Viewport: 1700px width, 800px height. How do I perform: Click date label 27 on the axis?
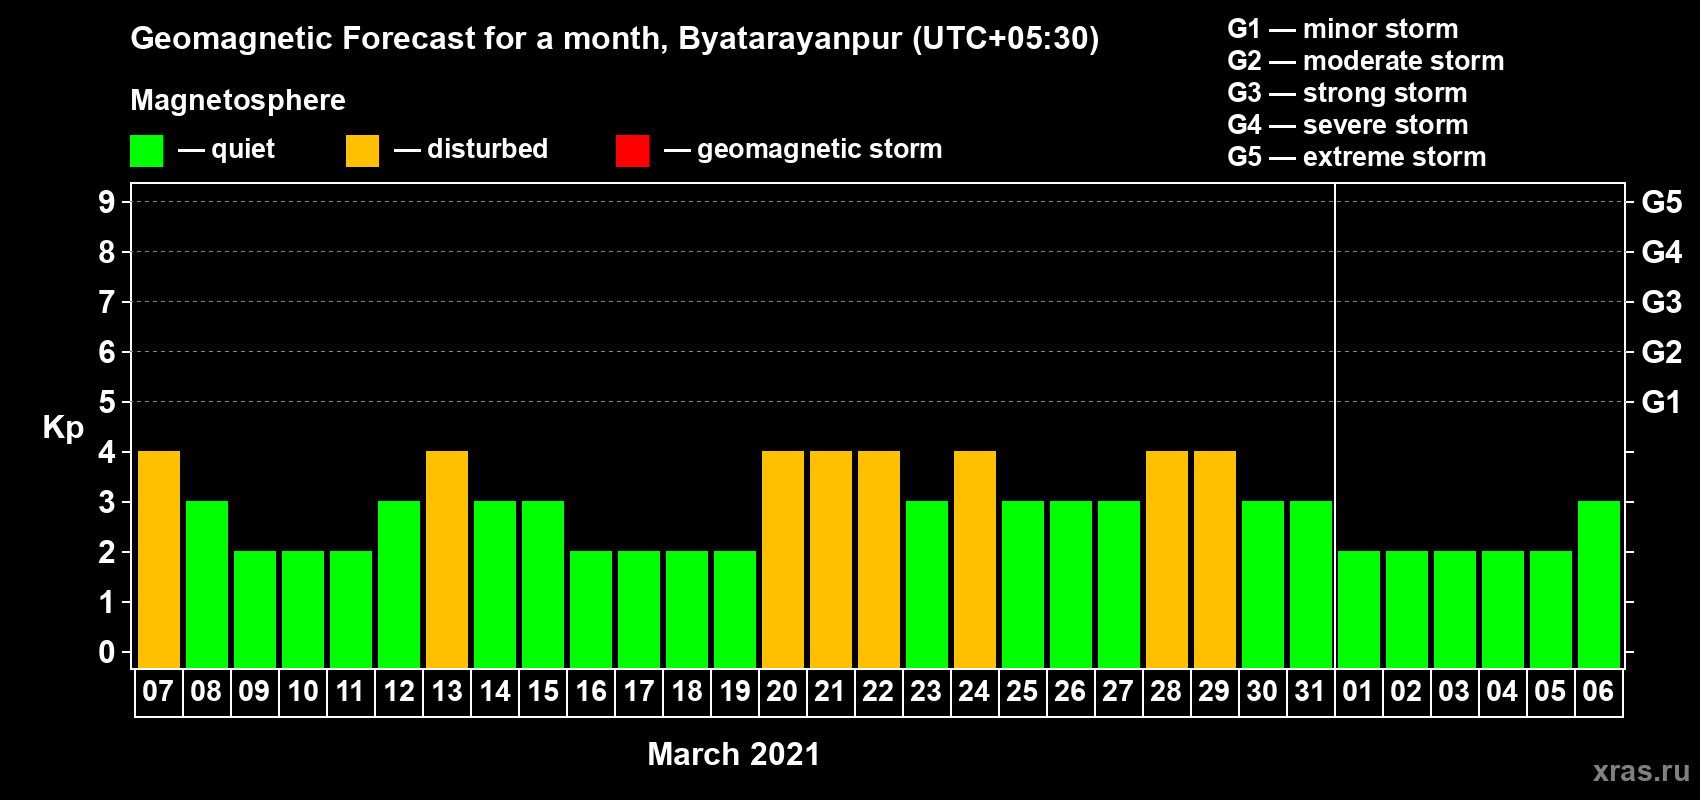pyautogui.click(x=1118, y=692)
